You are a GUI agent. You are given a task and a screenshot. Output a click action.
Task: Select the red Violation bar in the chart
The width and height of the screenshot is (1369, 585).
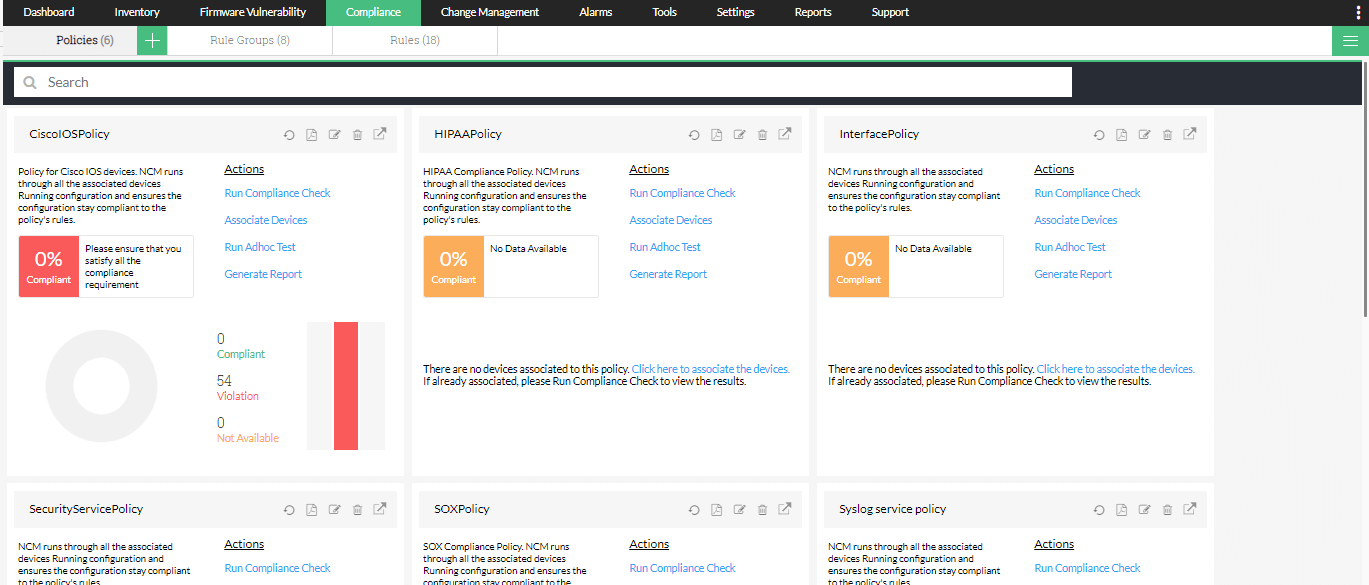point(346,386)
